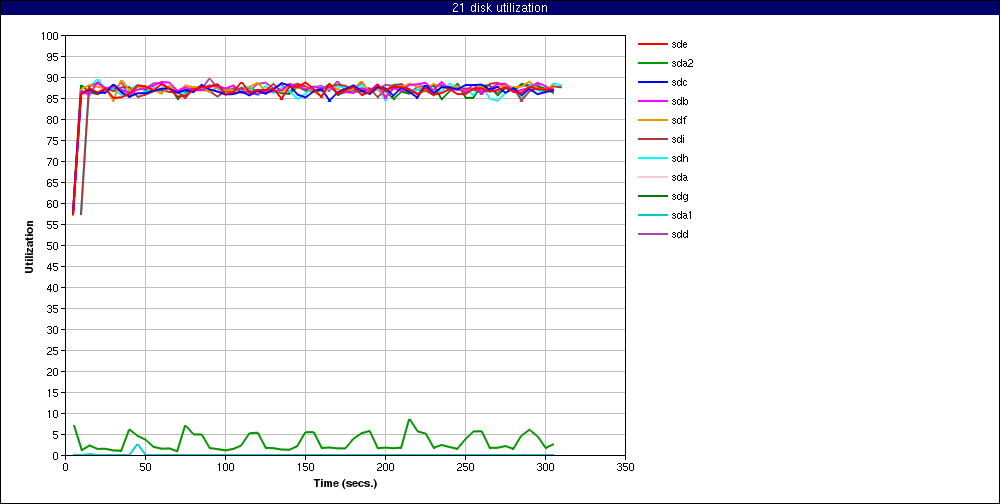The width and height of the screenshot is (1000, 504).
Task: Click the 300 tick label on the x-axis
Action: [x=545, y=466]
